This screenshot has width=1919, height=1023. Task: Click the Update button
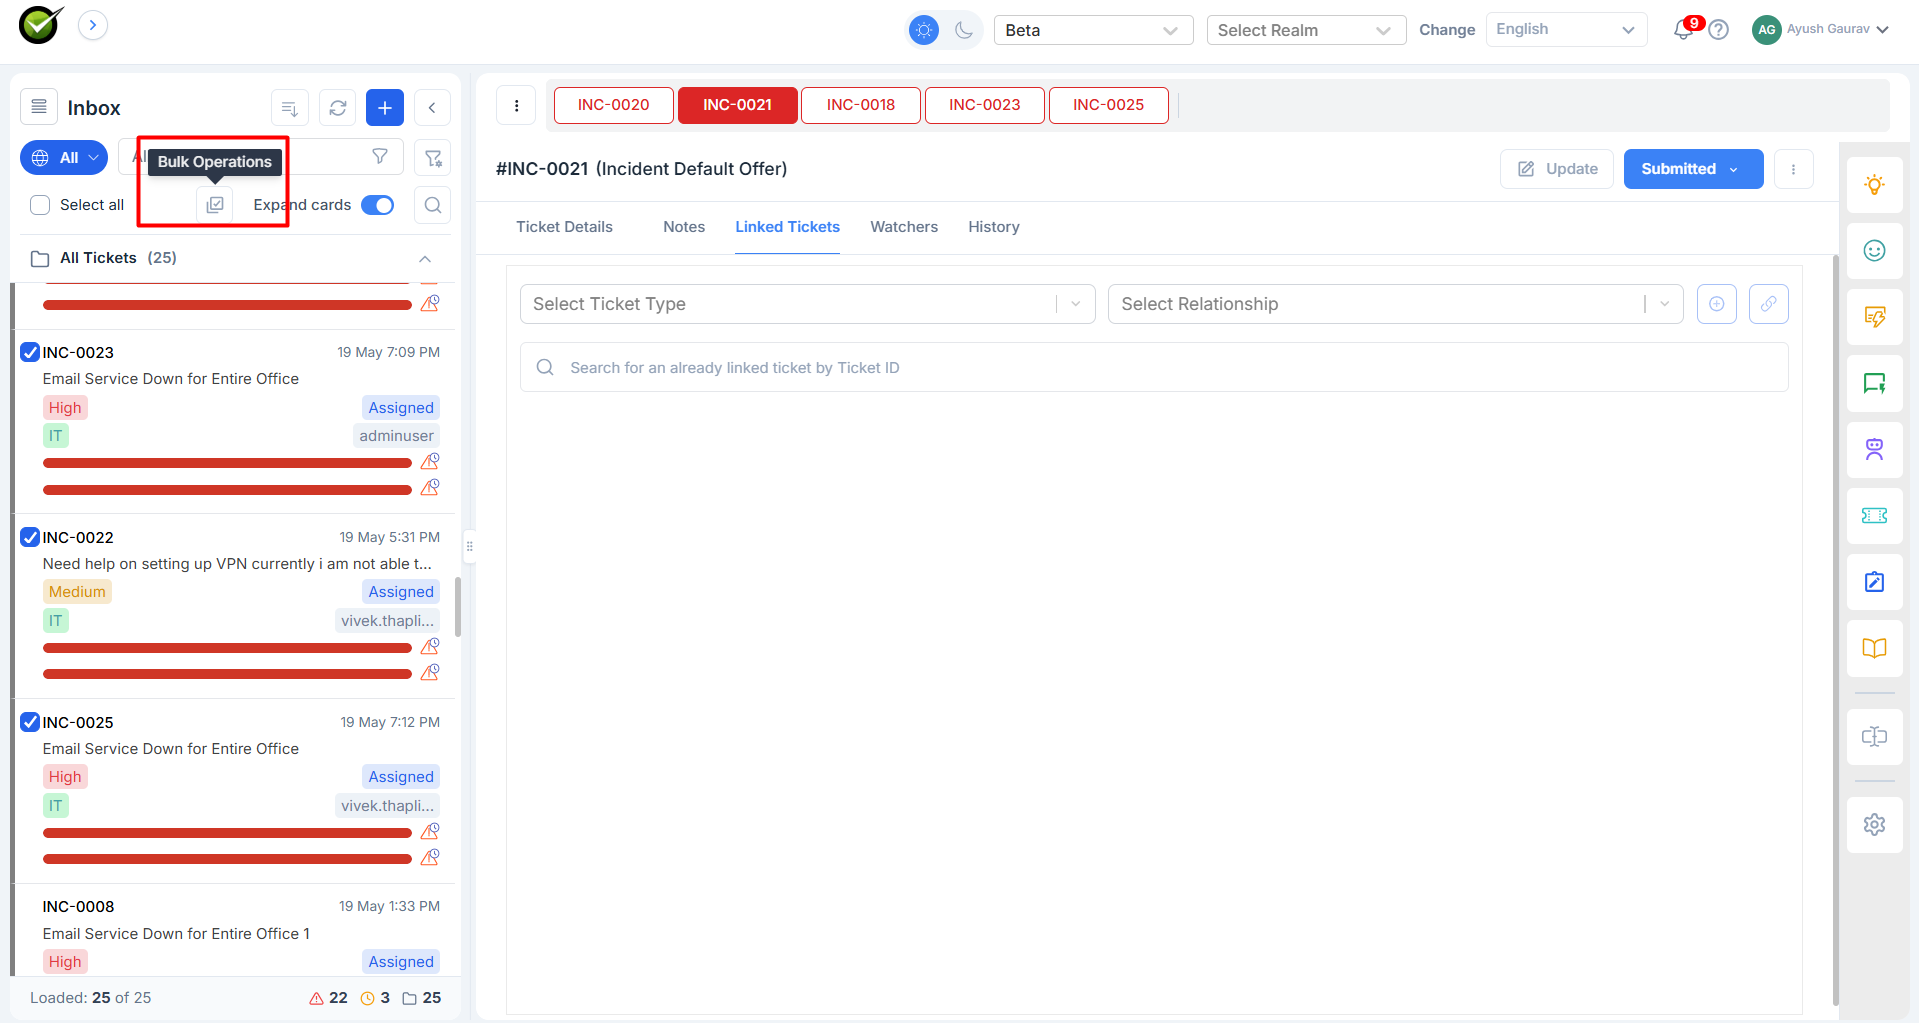(1556, 169)
